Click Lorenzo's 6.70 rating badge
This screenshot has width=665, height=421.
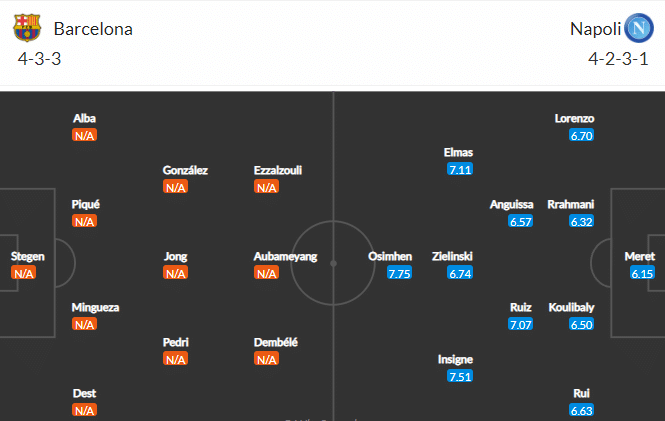[581, 136]
